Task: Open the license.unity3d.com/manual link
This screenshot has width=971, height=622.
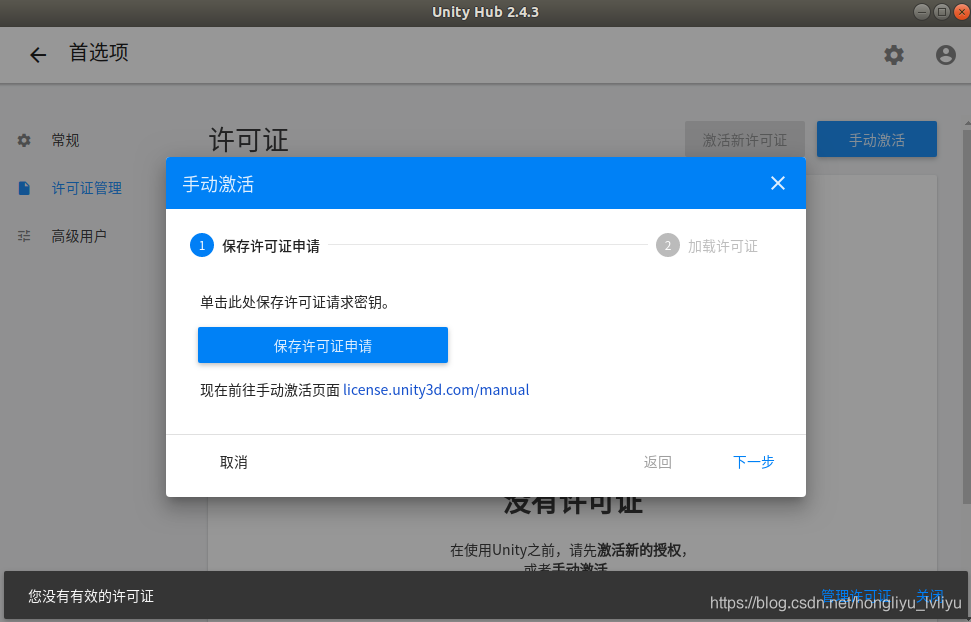Action: pos(436,390)
